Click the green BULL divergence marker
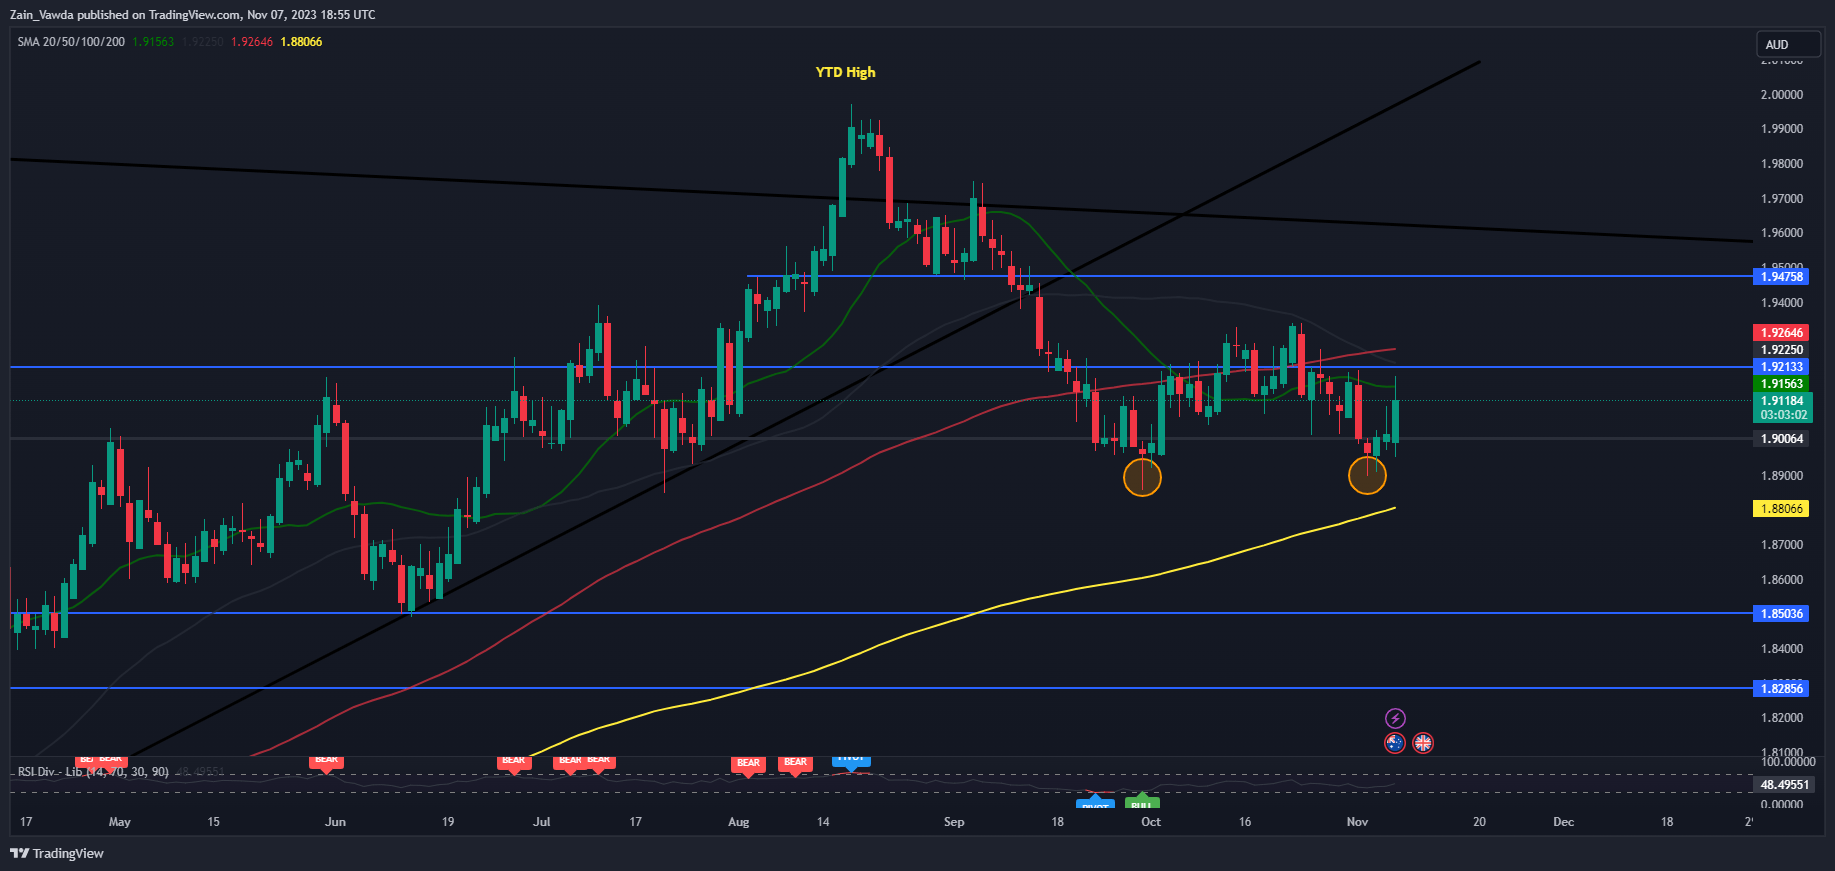The height and width of the screenshot is (871, 1835). pyautogui.click(x=1142, y=803)
